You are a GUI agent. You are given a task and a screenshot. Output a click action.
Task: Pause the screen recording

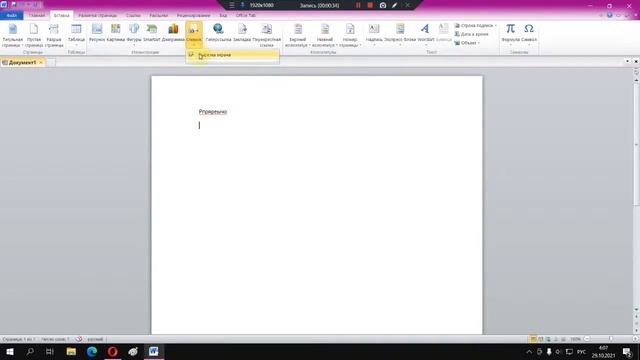358,5
